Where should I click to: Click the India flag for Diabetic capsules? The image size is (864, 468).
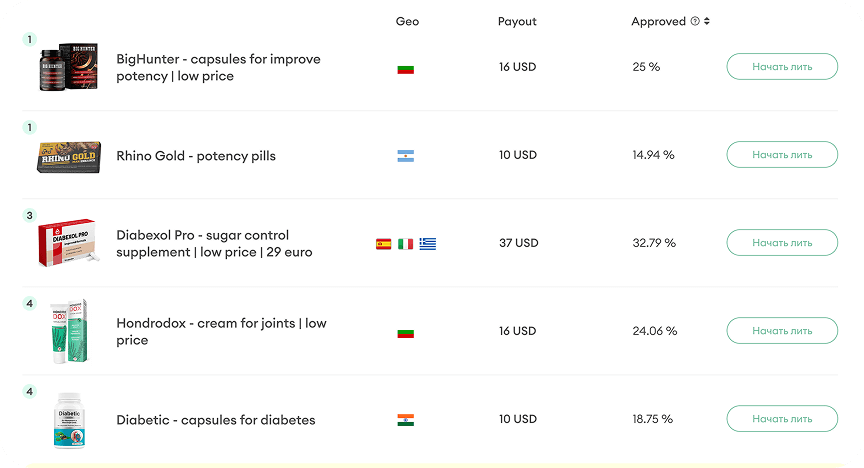405,420
